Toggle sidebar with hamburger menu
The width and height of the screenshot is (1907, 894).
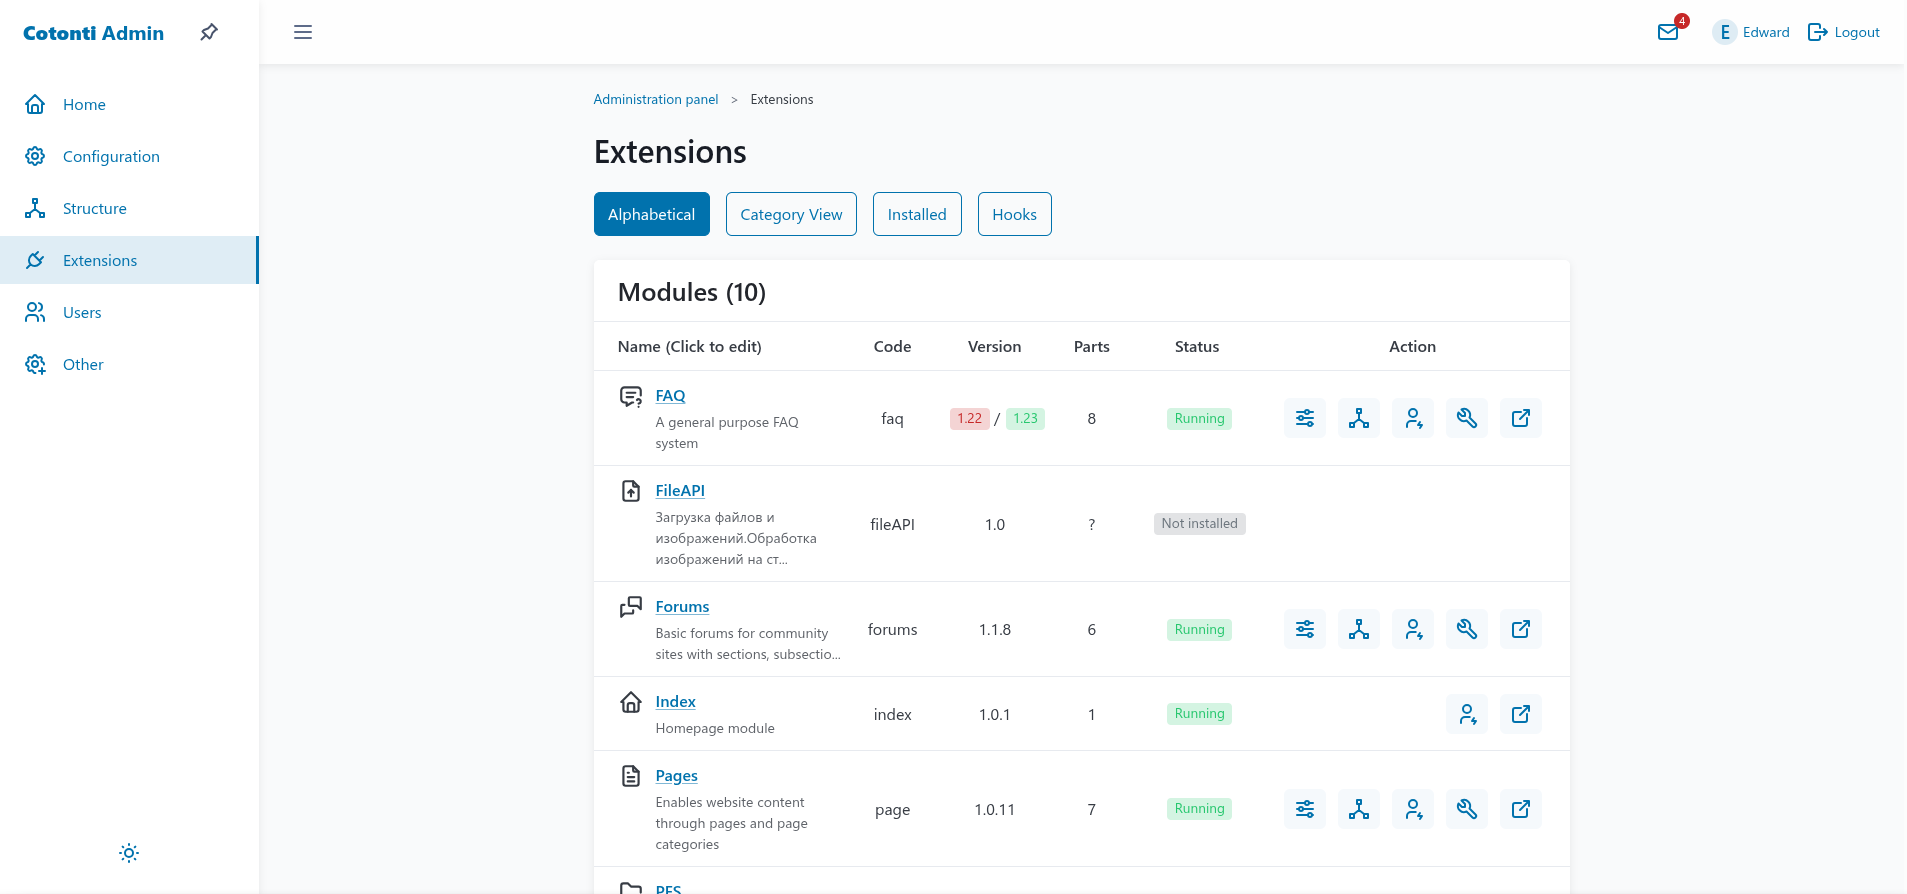[x=303, y=32]
